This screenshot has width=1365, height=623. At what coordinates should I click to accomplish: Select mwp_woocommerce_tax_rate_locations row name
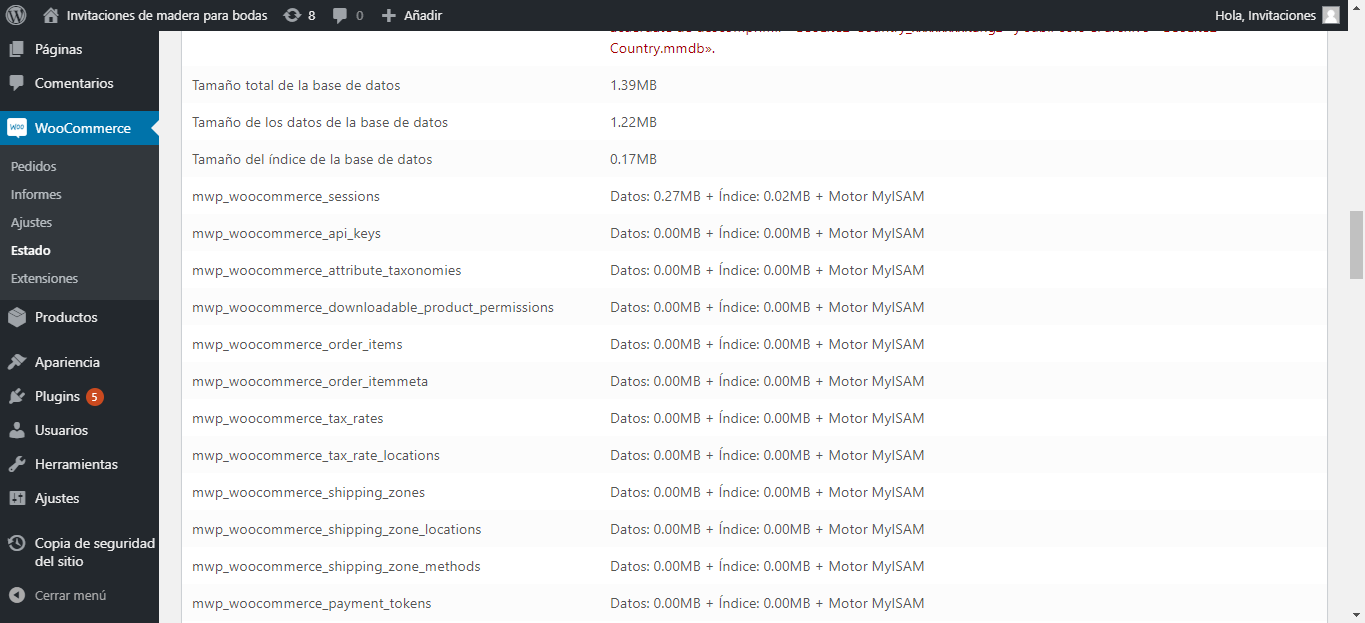point(316,455)
